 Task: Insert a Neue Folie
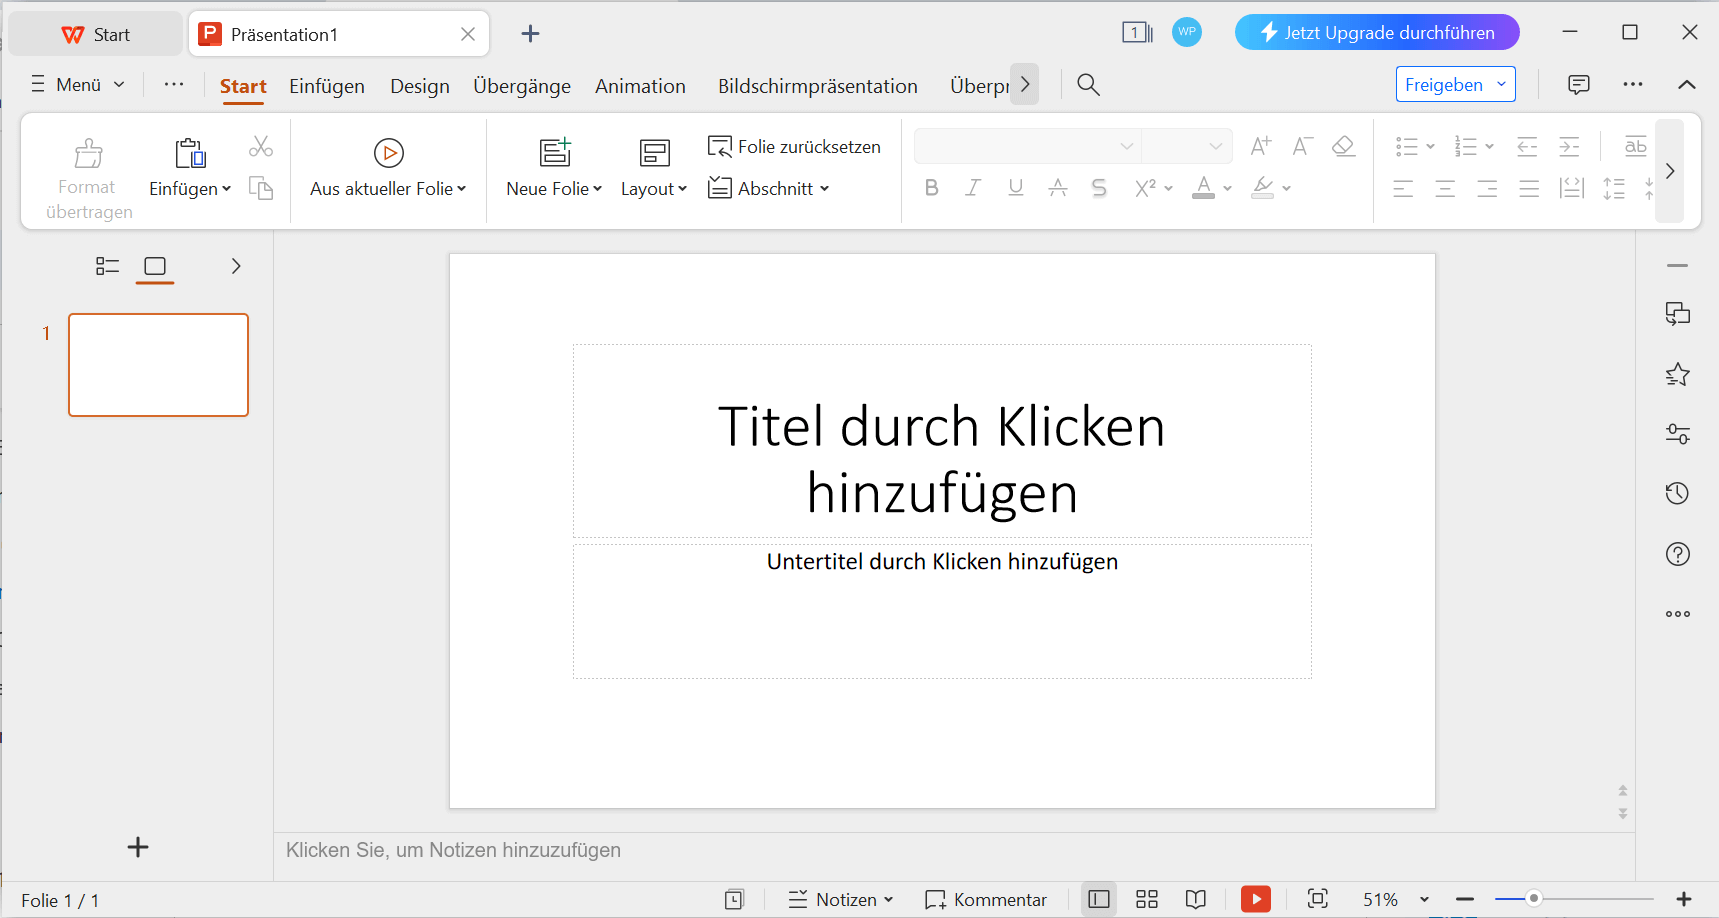point(553,170)
